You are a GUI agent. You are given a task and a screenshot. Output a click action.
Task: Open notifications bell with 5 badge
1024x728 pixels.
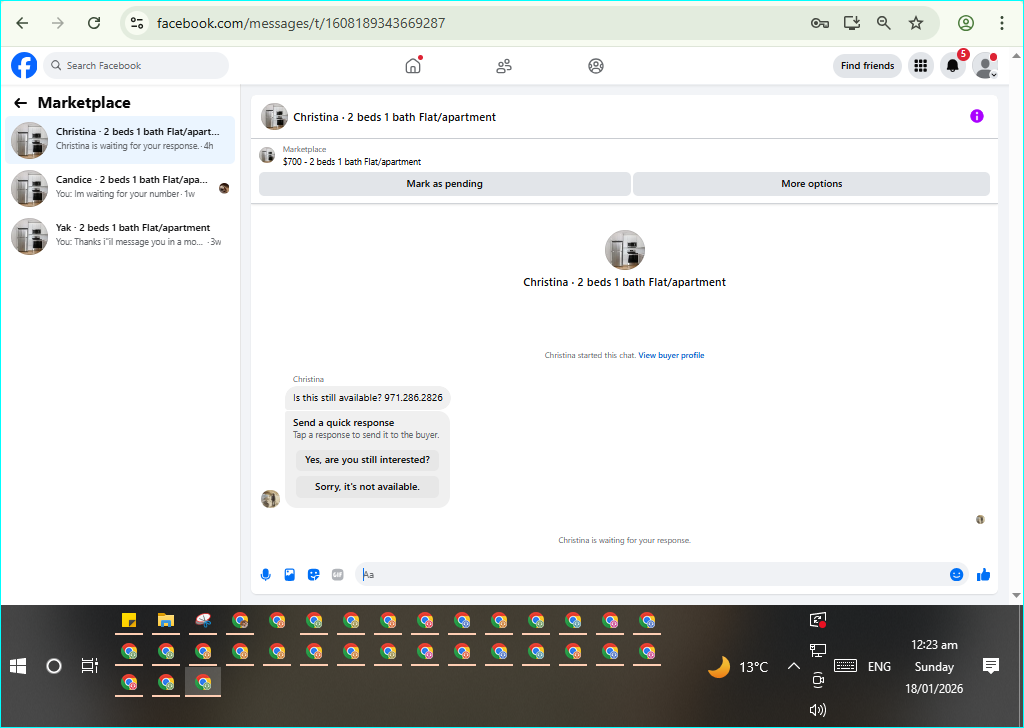(x=953, y=66)
